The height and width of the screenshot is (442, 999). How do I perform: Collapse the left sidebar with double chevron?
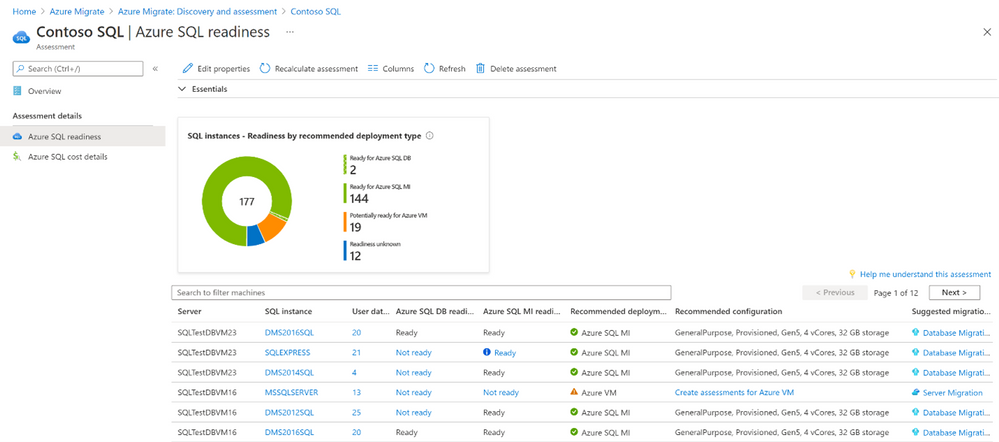155,69
